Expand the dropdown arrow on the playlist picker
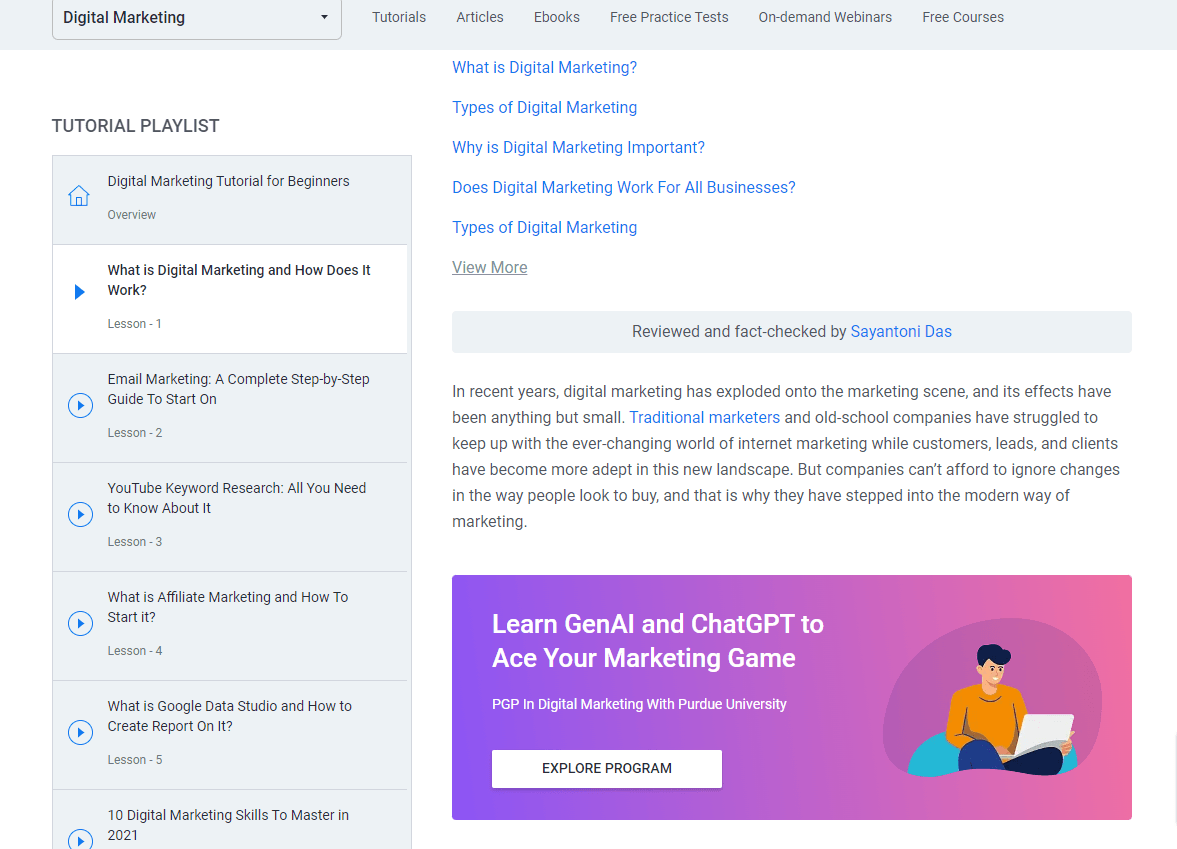The width and height of the screenshot is (1177, 849). click(323, 18)
